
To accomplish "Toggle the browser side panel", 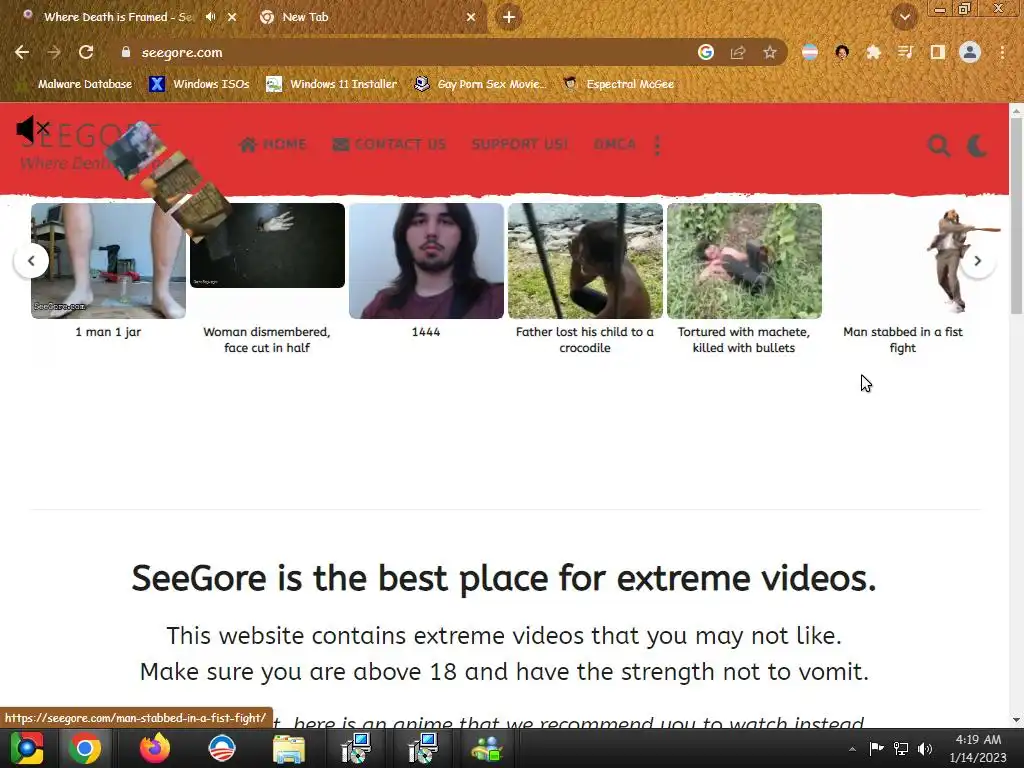I will click(x=937, y=52).
